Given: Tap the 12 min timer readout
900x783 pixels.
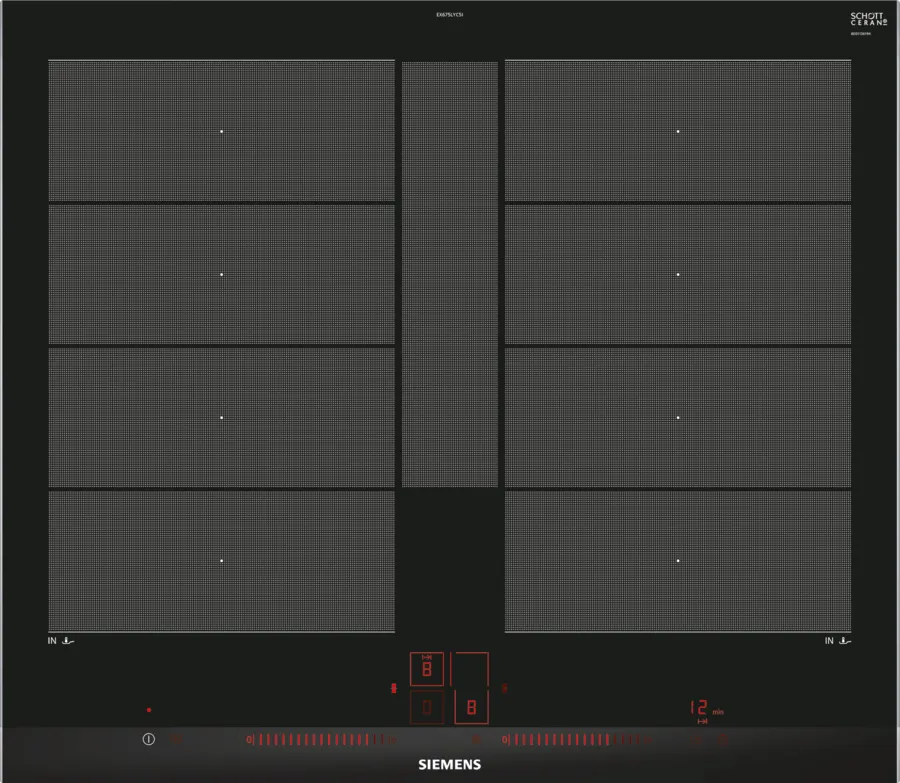Looking at the screenshot, I should click(x=707, y=708).
